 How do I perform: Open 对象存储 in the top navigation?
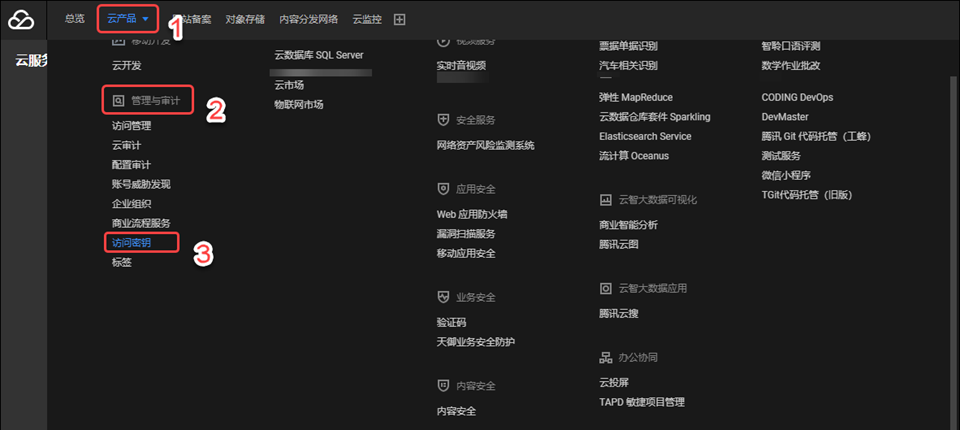245,19
